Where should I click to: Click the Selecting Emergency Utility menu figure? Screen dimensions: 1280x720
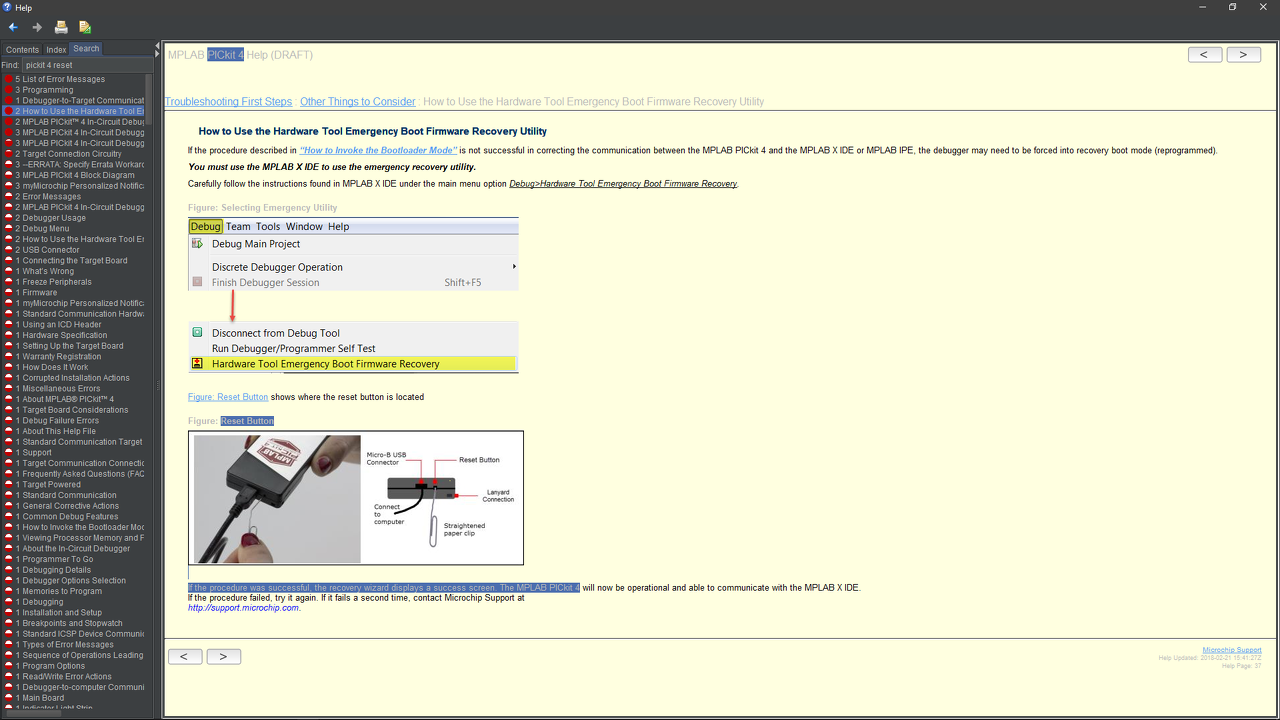pos(353,296)
